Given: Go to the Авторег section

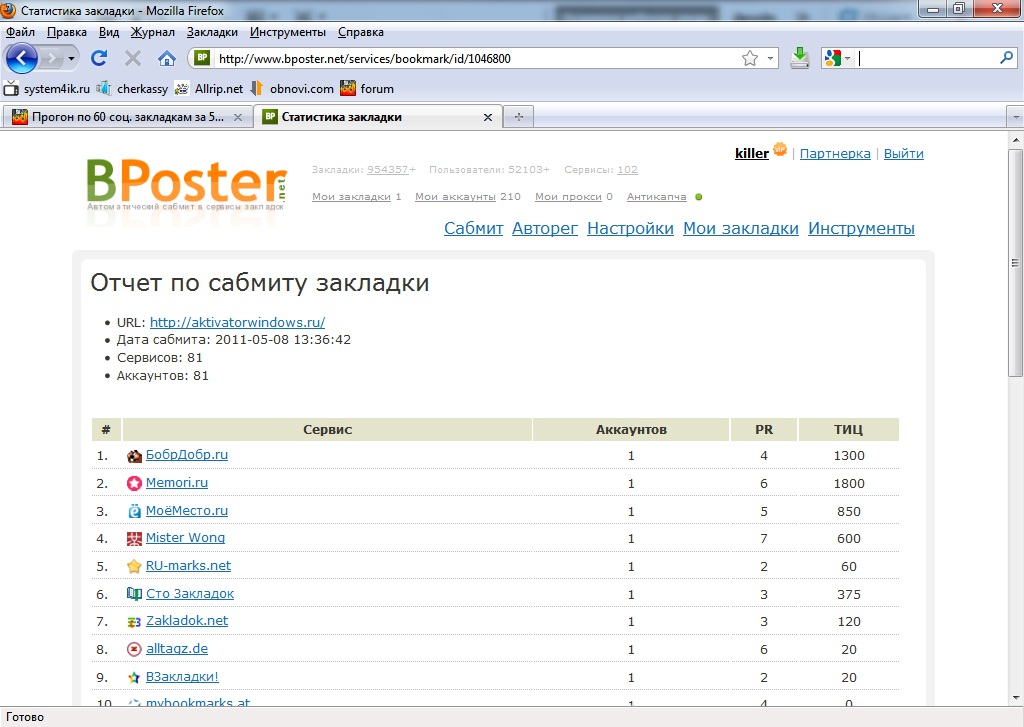Looking at the screenshot, I should coord(545,229).
